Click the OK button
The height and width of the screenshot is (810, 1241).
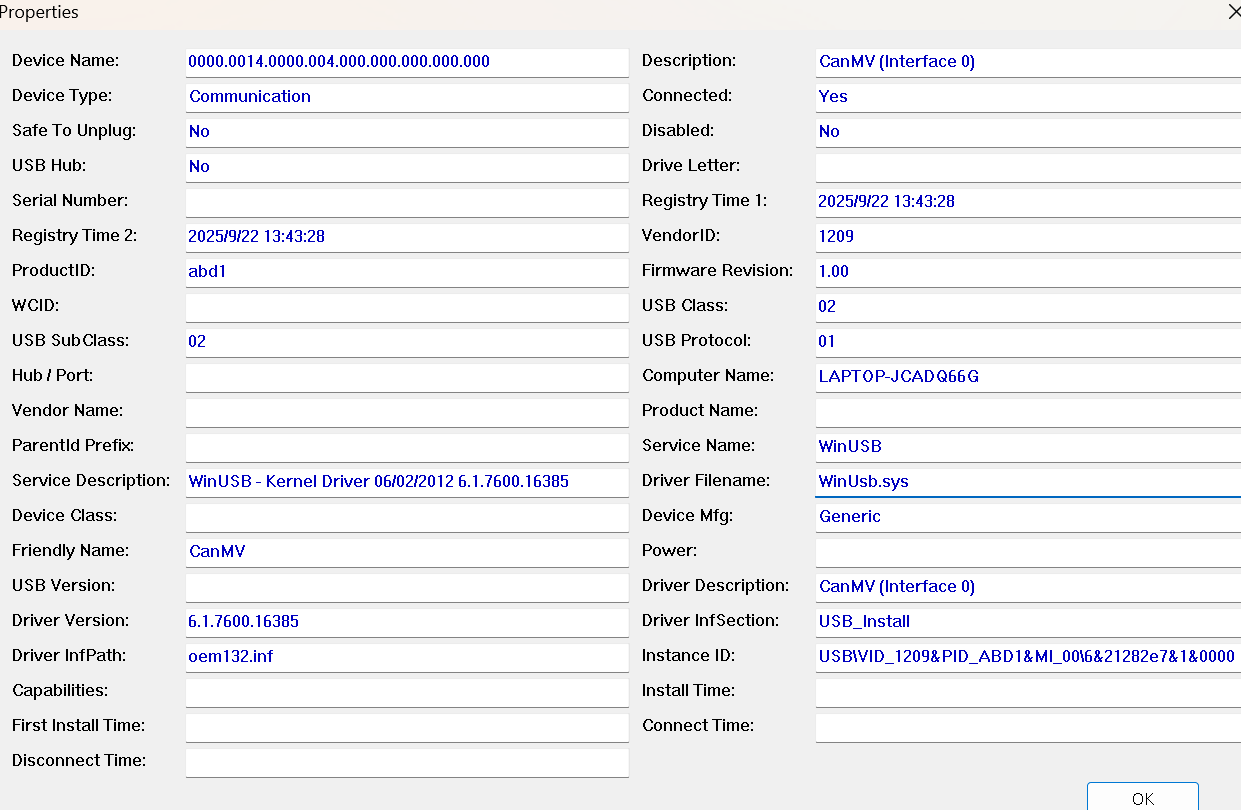tap(1142, 797)
